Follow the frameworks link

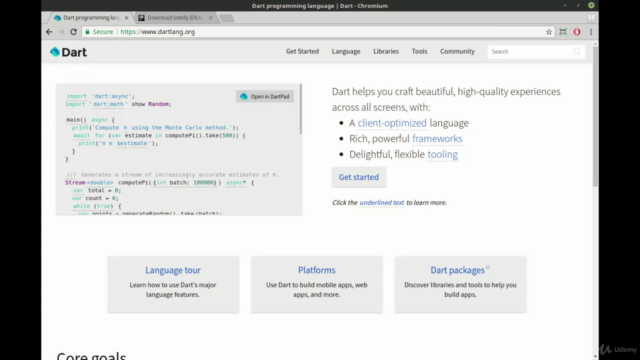tap(437, 139)
